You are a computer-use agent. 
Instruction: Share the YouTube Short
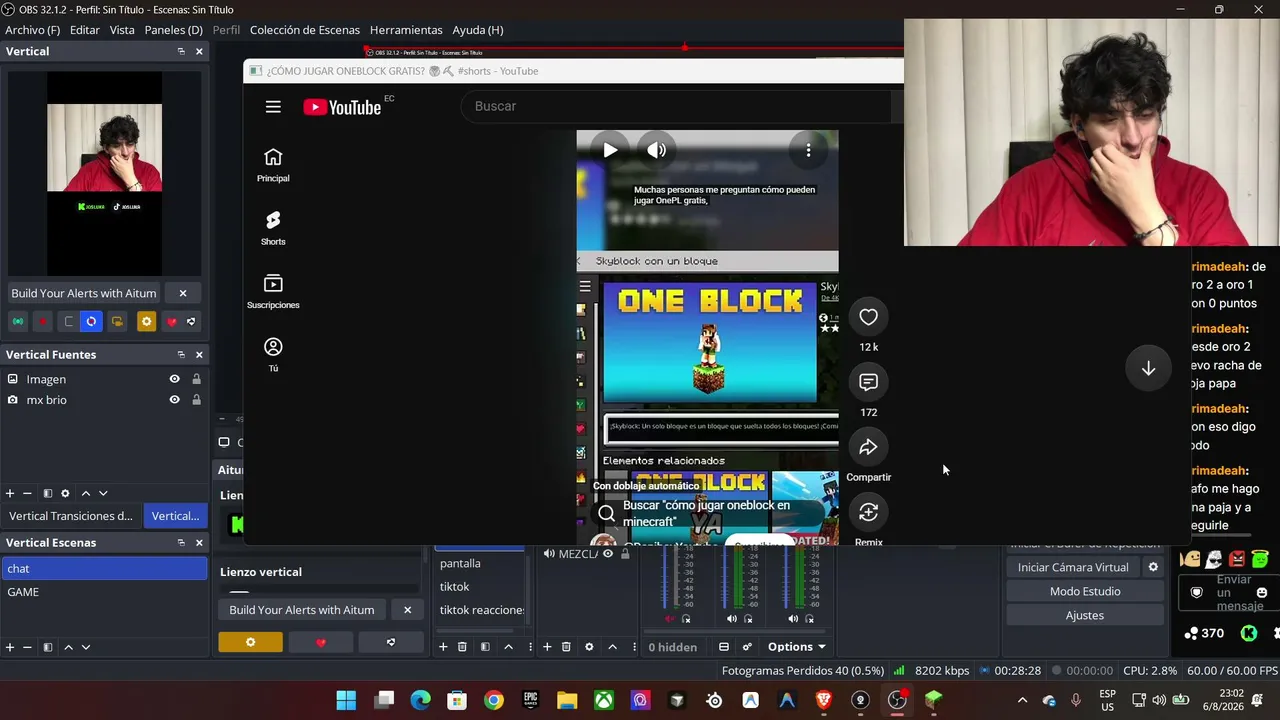[x=868, y=447]
